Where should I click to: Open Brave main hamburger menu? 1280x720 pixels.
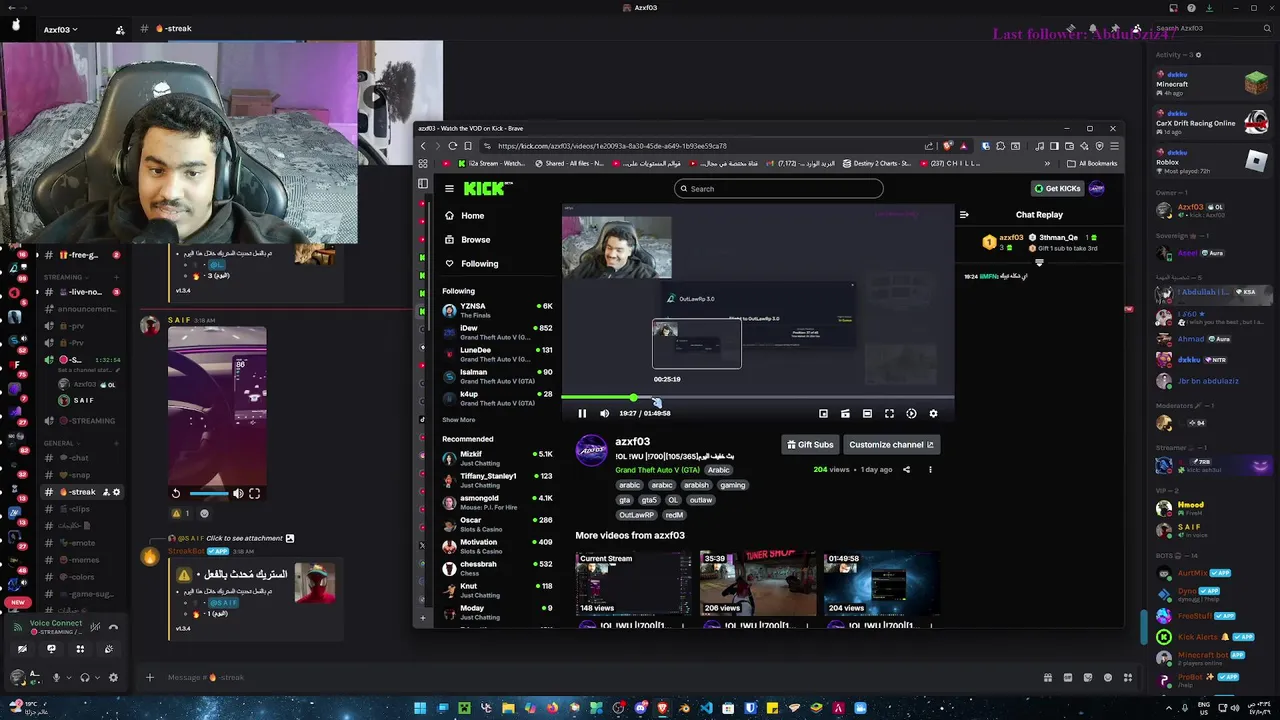pos(1114,146)
